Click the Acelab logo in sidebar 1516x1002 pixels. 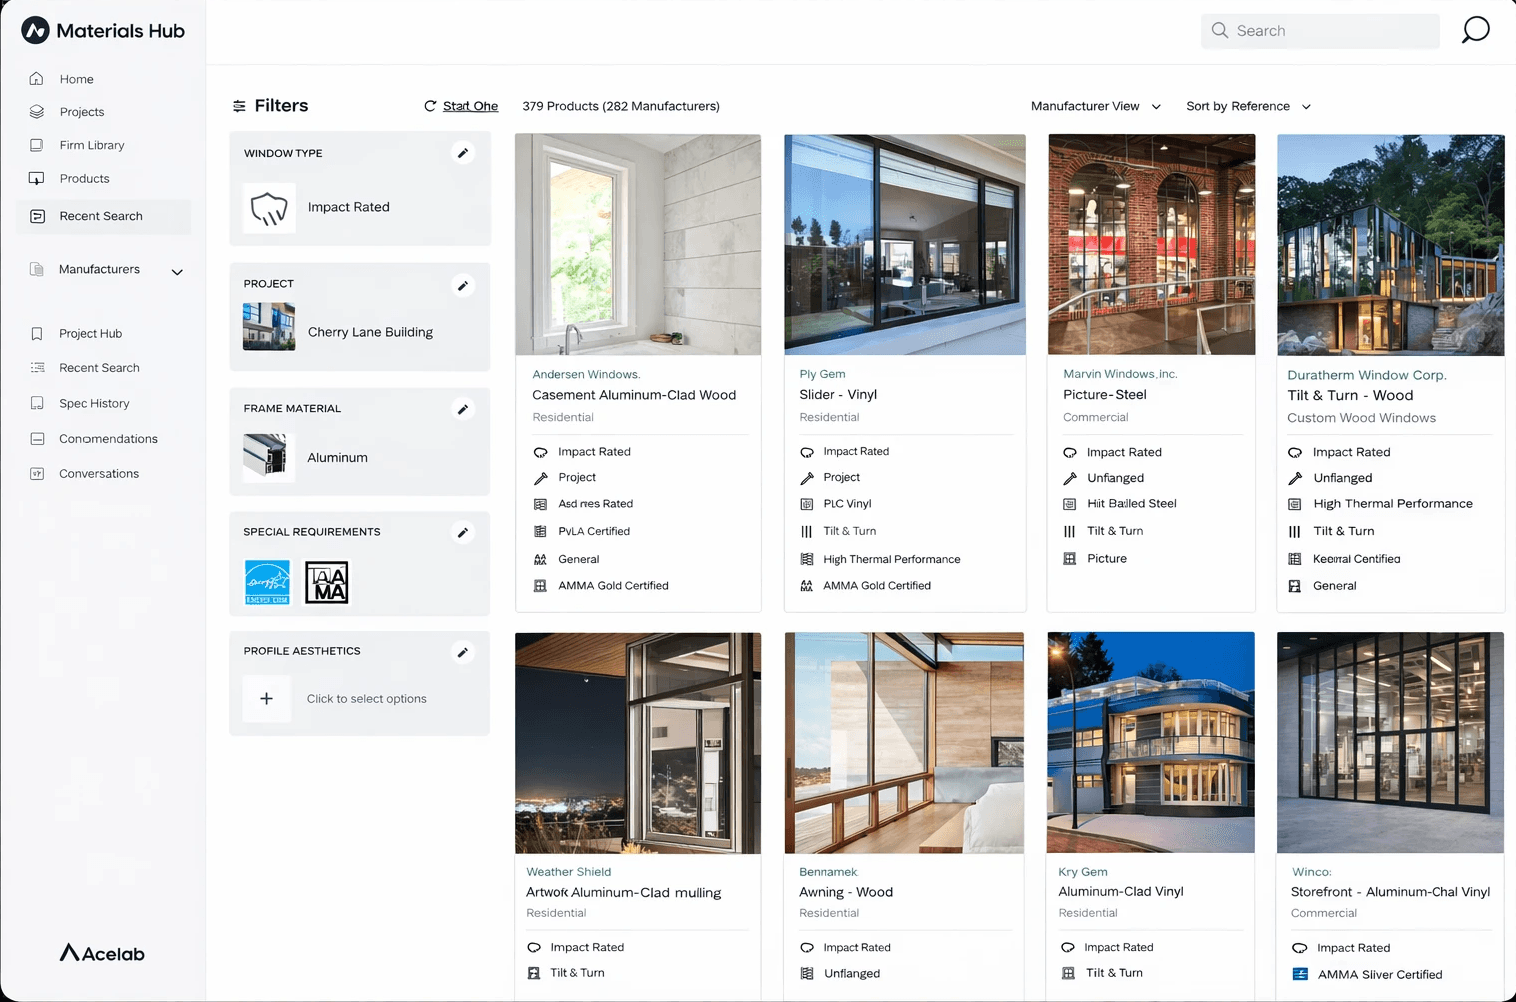point(102,953)
